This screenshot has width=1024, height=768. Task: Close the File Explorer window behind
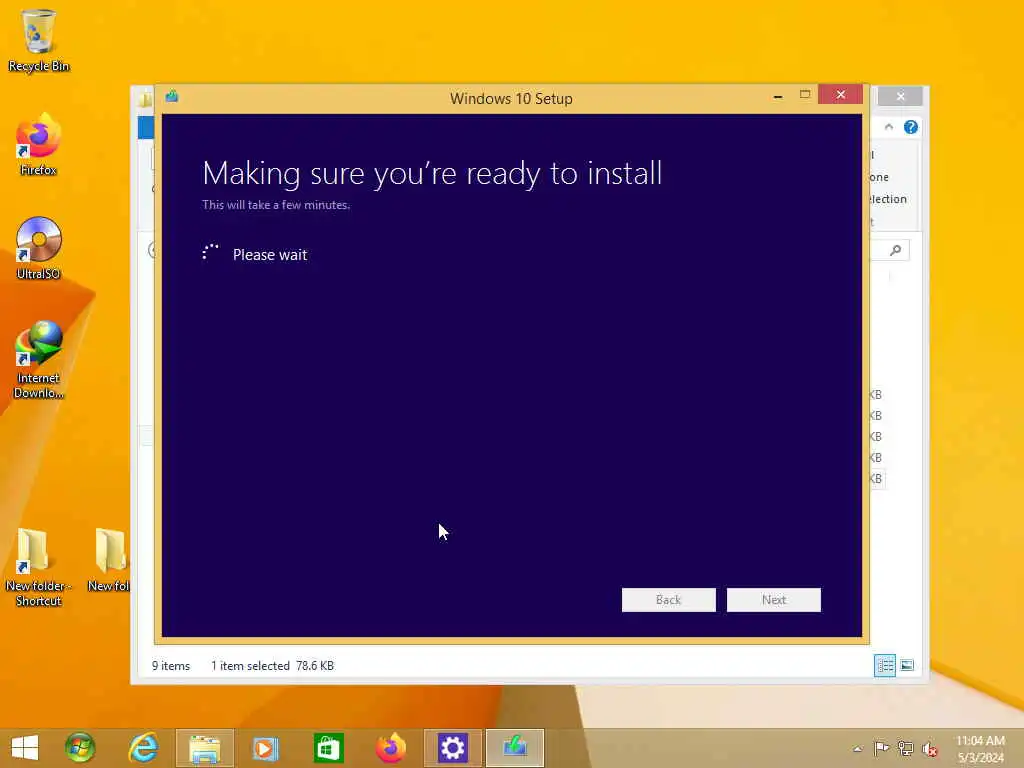(901, 97)
